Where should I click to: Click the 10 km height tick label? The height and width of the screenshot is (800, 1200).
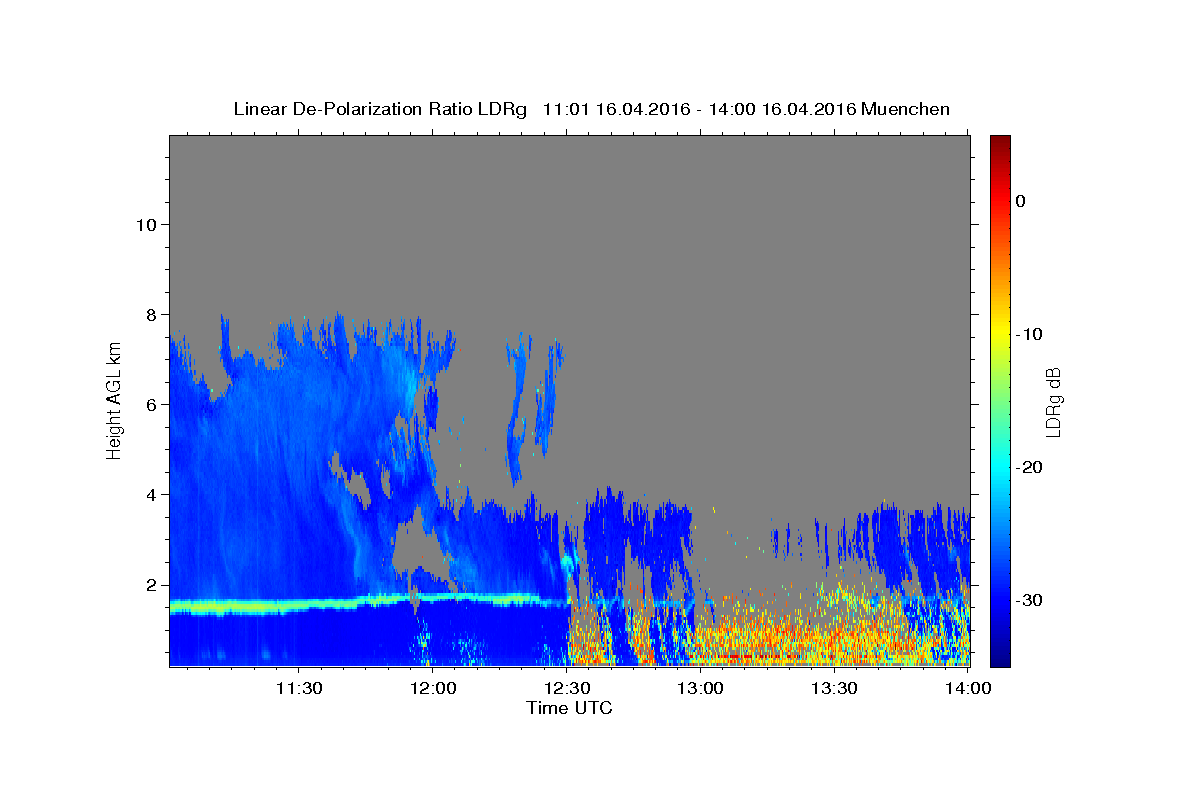[145, 225]
